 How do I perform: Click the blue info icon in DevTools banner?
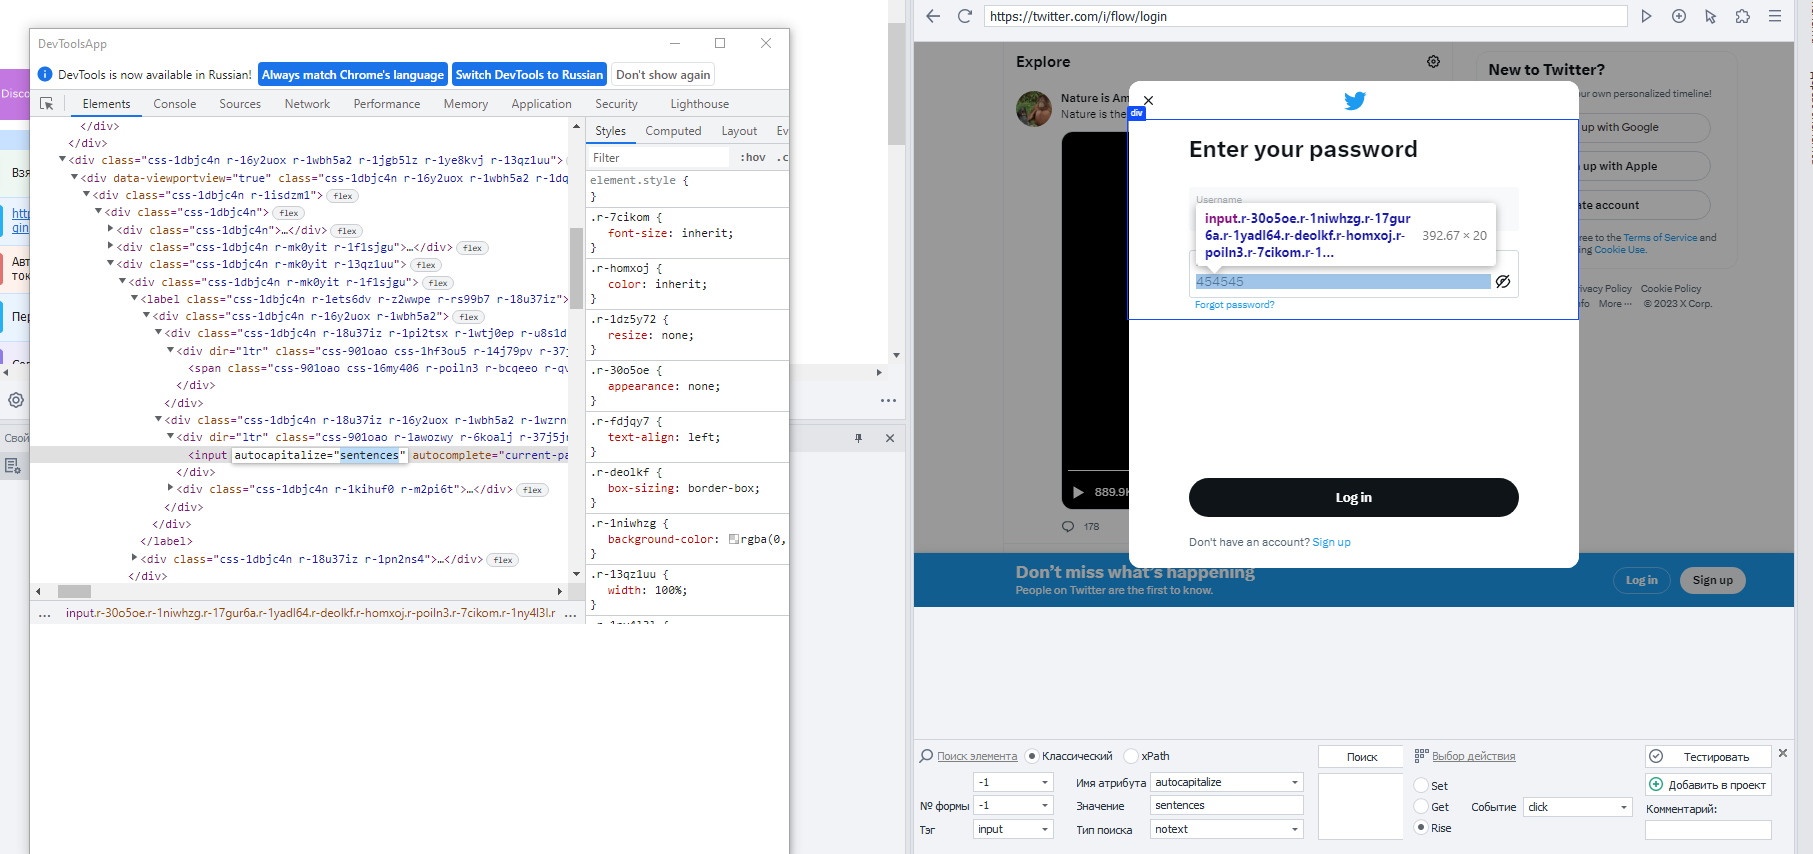[45, 75]
